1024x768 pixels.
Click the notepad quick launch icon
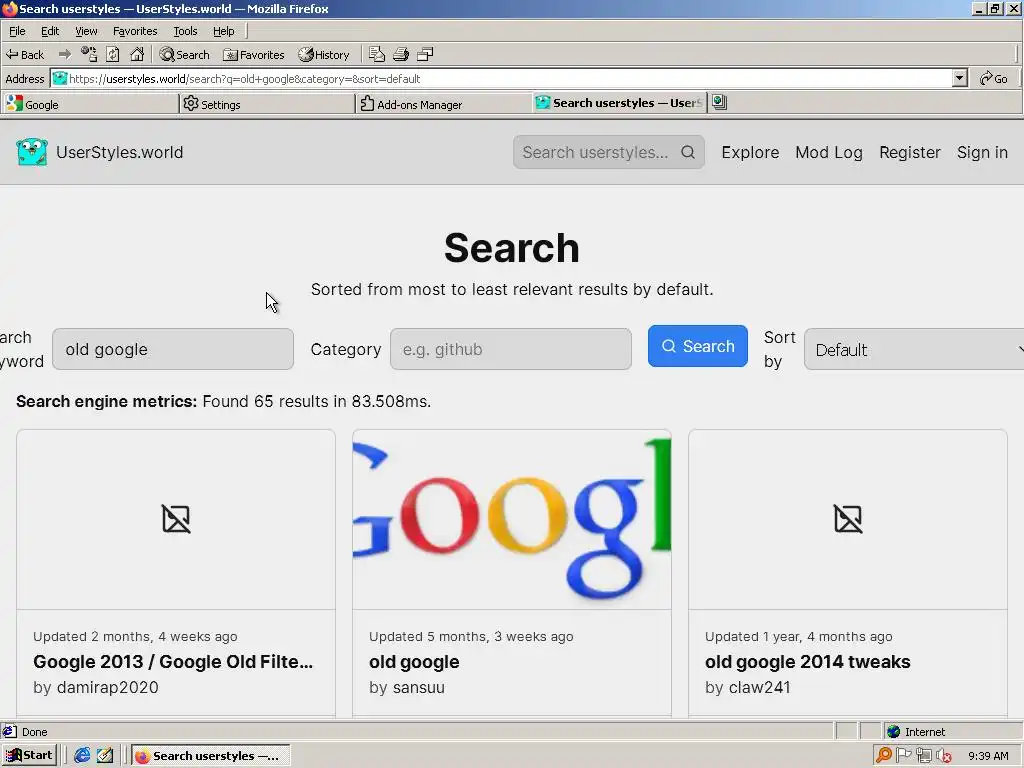[x=105, y=756]
